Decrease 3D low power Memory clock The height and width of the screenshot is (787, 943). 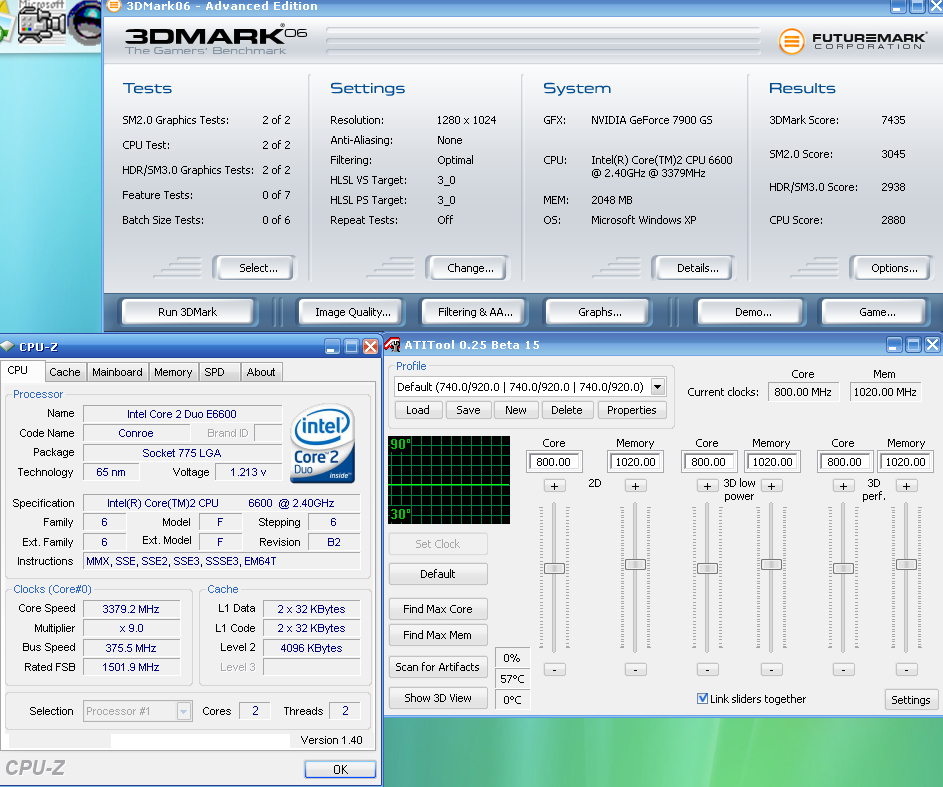(772, 669)
